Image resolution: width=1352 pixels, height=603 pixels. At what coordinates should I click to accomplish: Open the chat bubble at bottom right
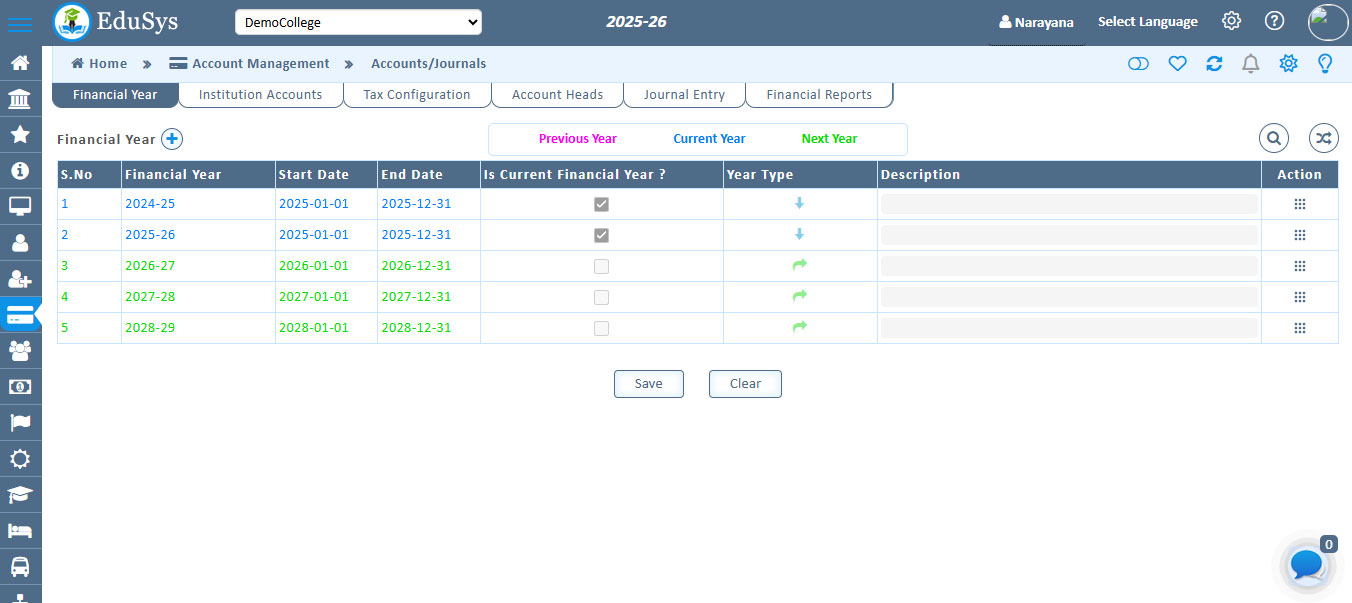[x=1306, y=565]
